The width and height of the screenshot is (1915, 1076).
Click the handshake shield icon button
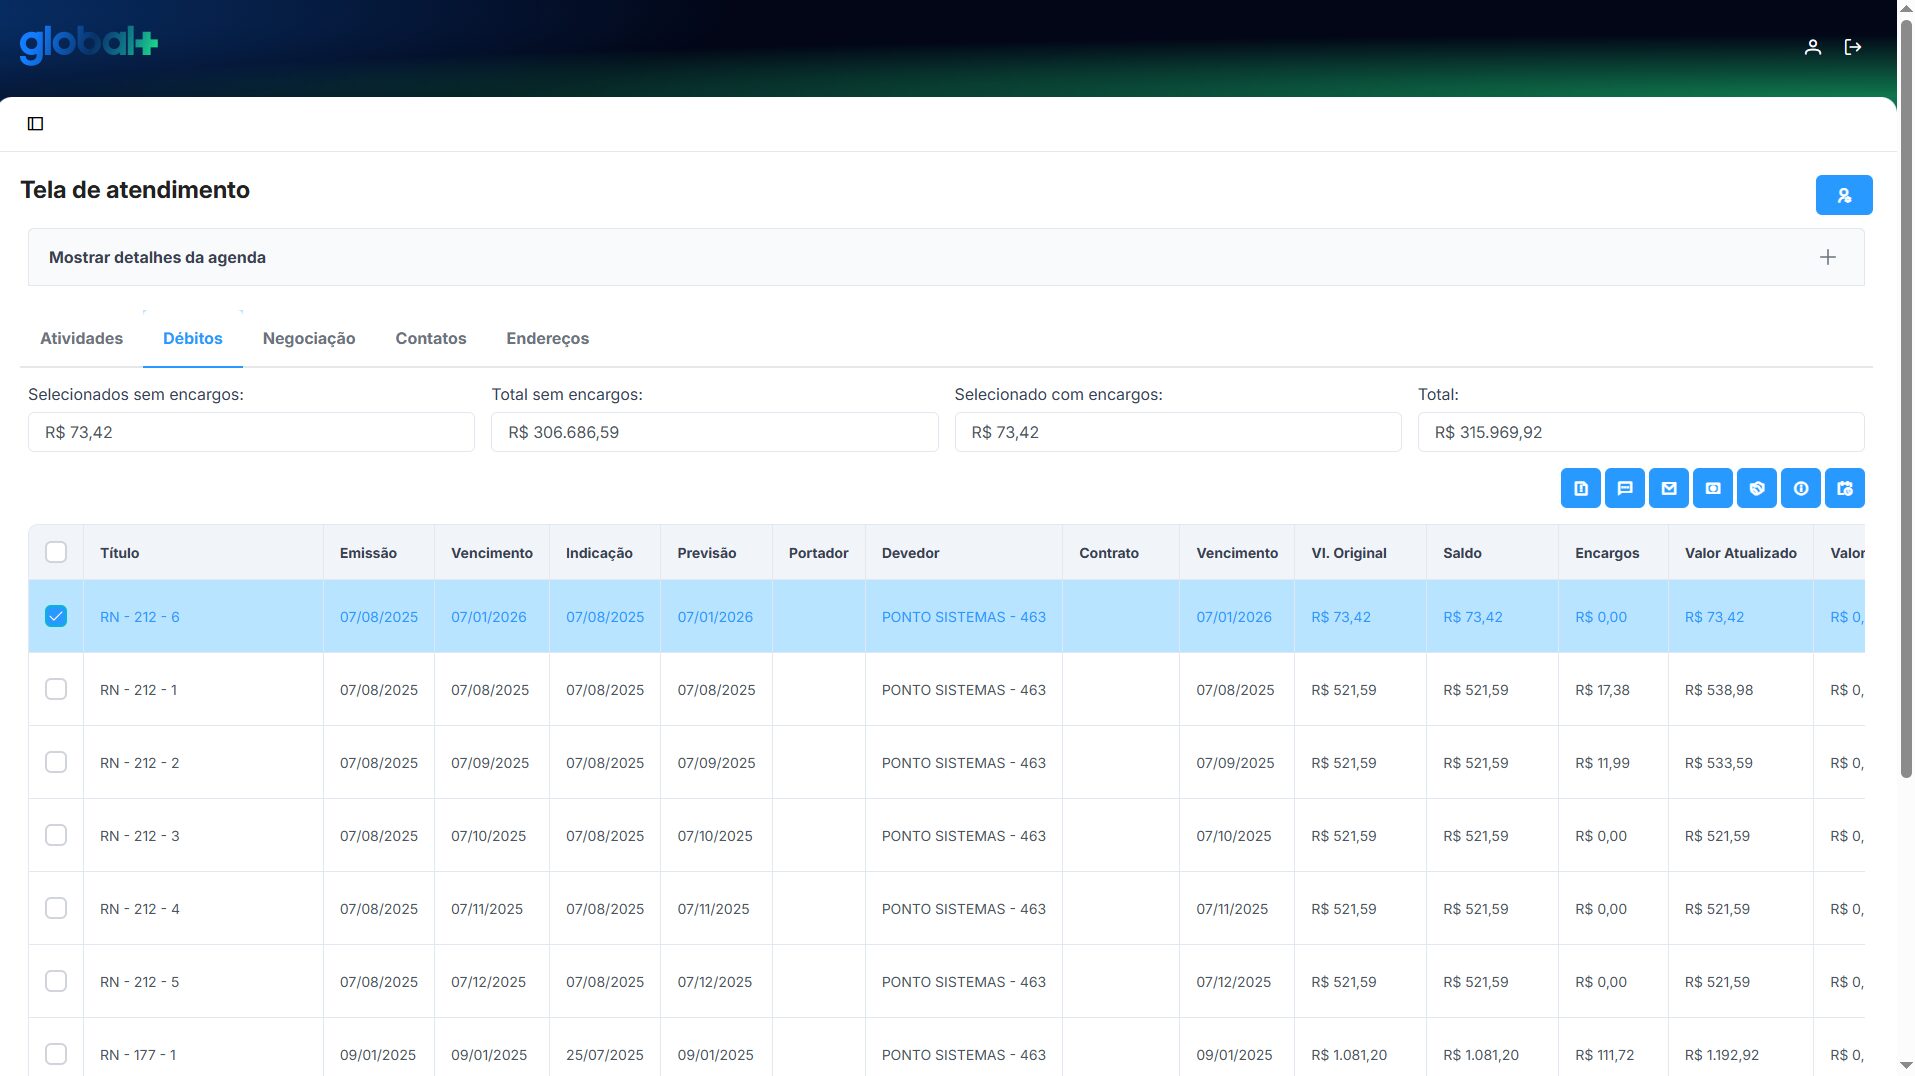1756,489
